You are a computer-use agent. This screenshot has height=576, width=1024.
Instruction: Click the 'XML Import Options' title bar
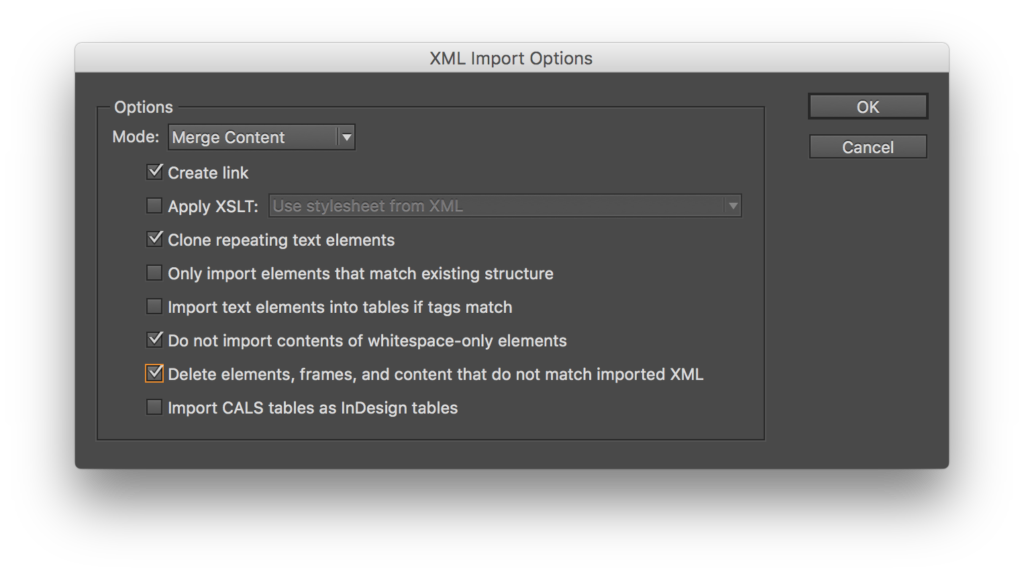click(511, 58)
